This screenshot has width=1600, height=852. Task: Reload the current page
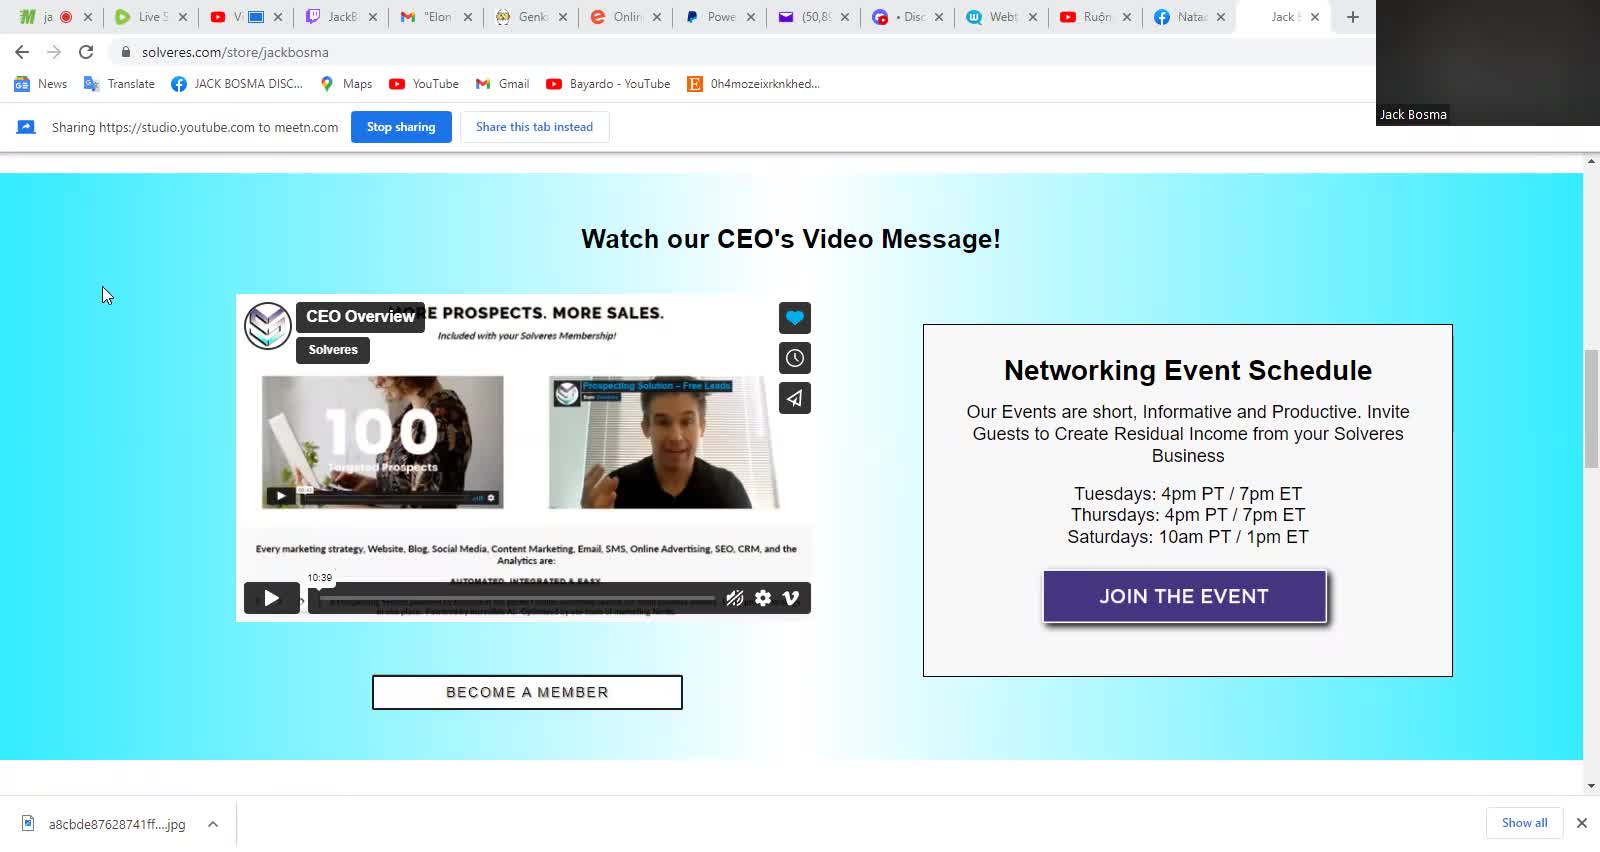tap(86, 52)
